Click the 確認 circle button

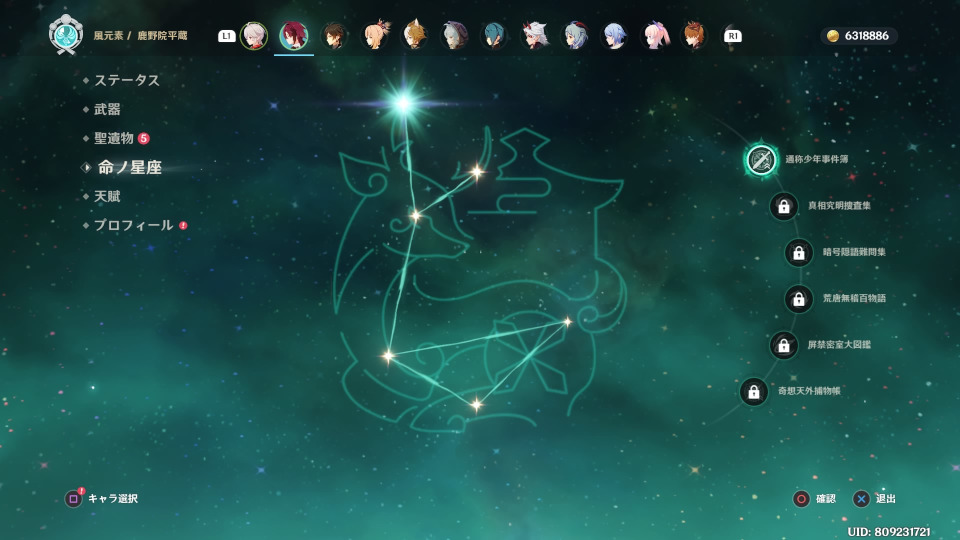pos(801,499)
